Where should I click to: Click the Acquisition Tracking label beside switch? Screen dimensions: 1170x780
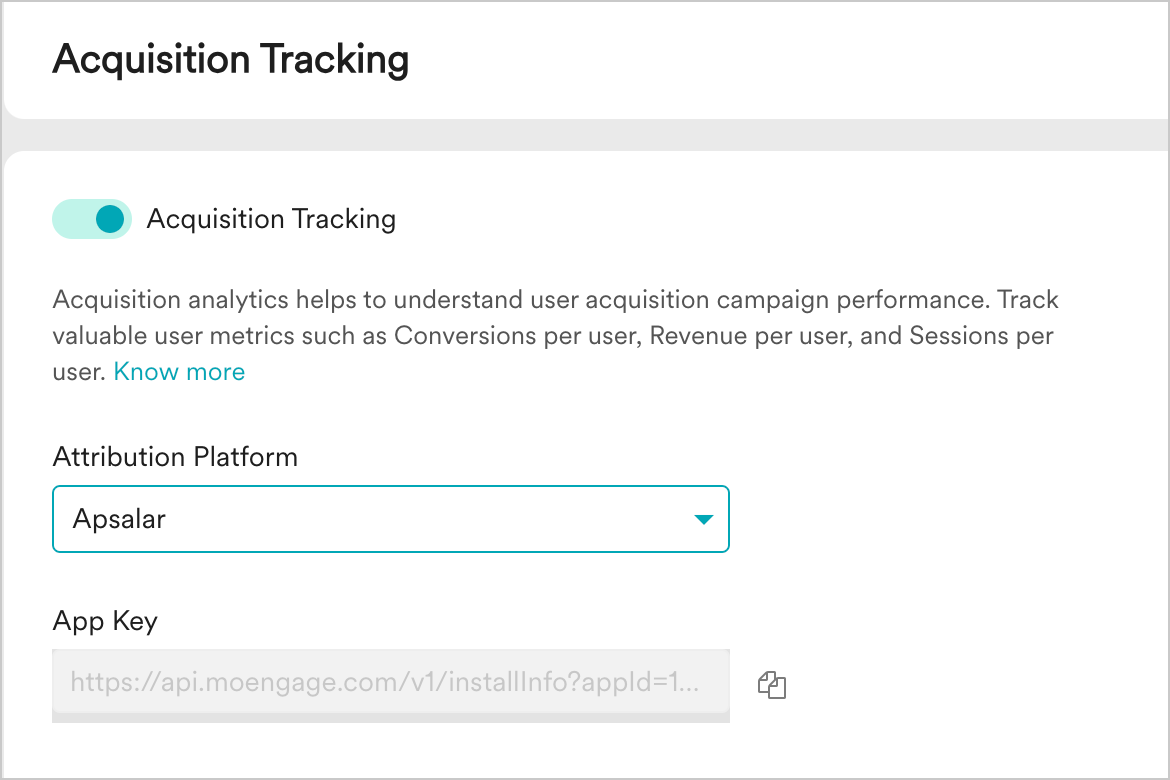point(271,219)
